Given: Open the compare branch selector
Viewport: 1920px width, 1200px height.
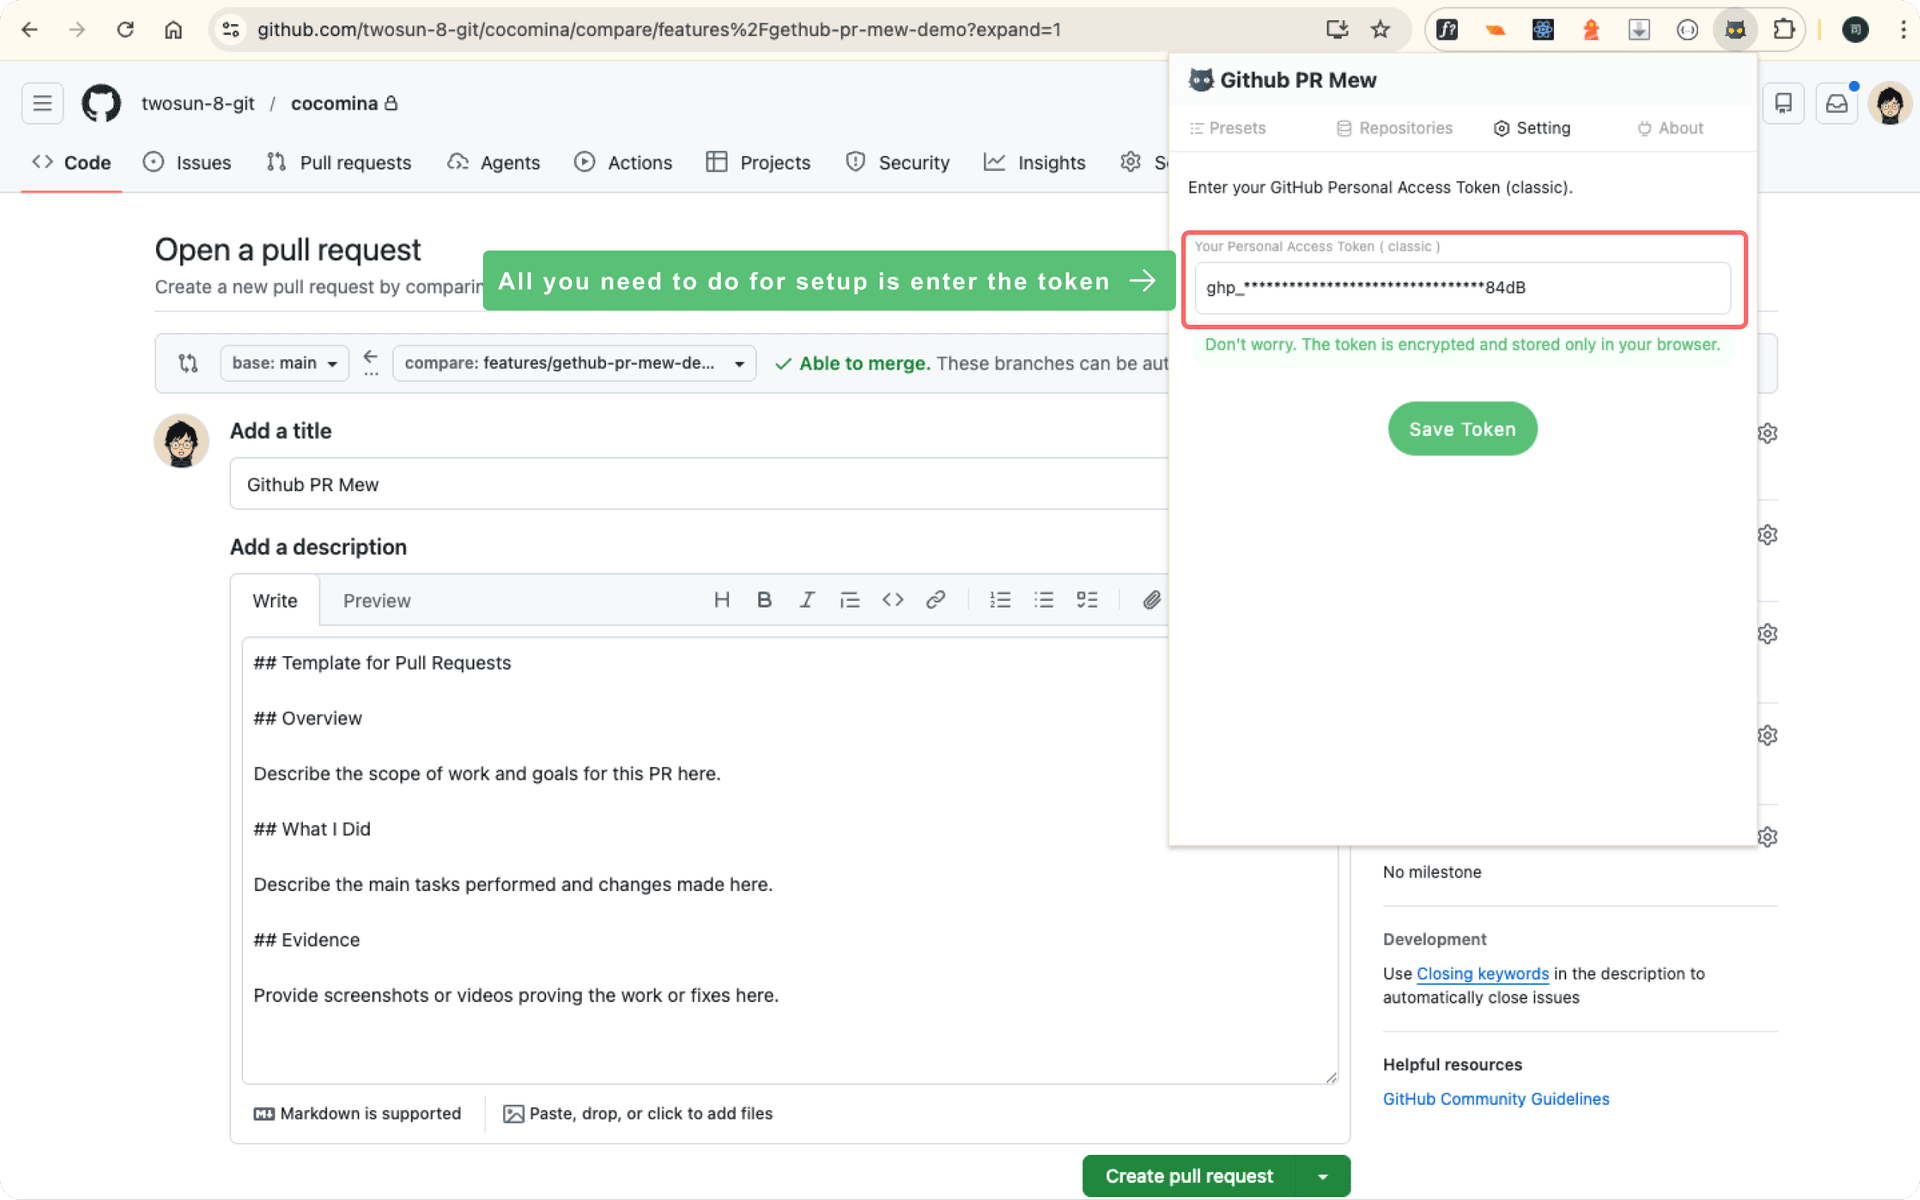Looking at the screenshot, I should point(574,363).
